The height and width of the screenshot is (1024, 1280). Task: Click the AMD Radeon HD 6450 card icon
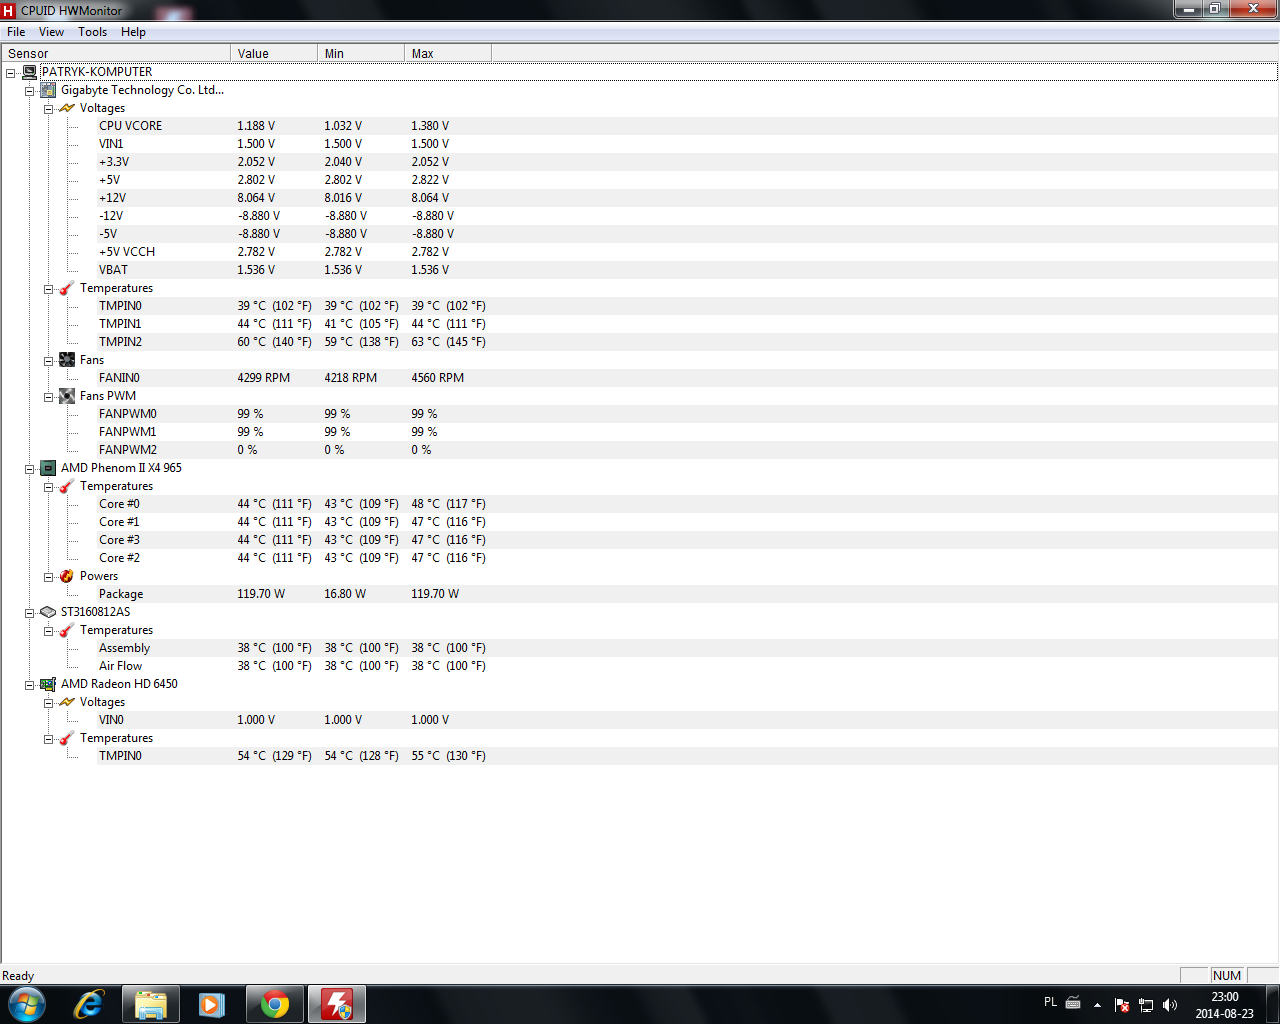[48, 684]
